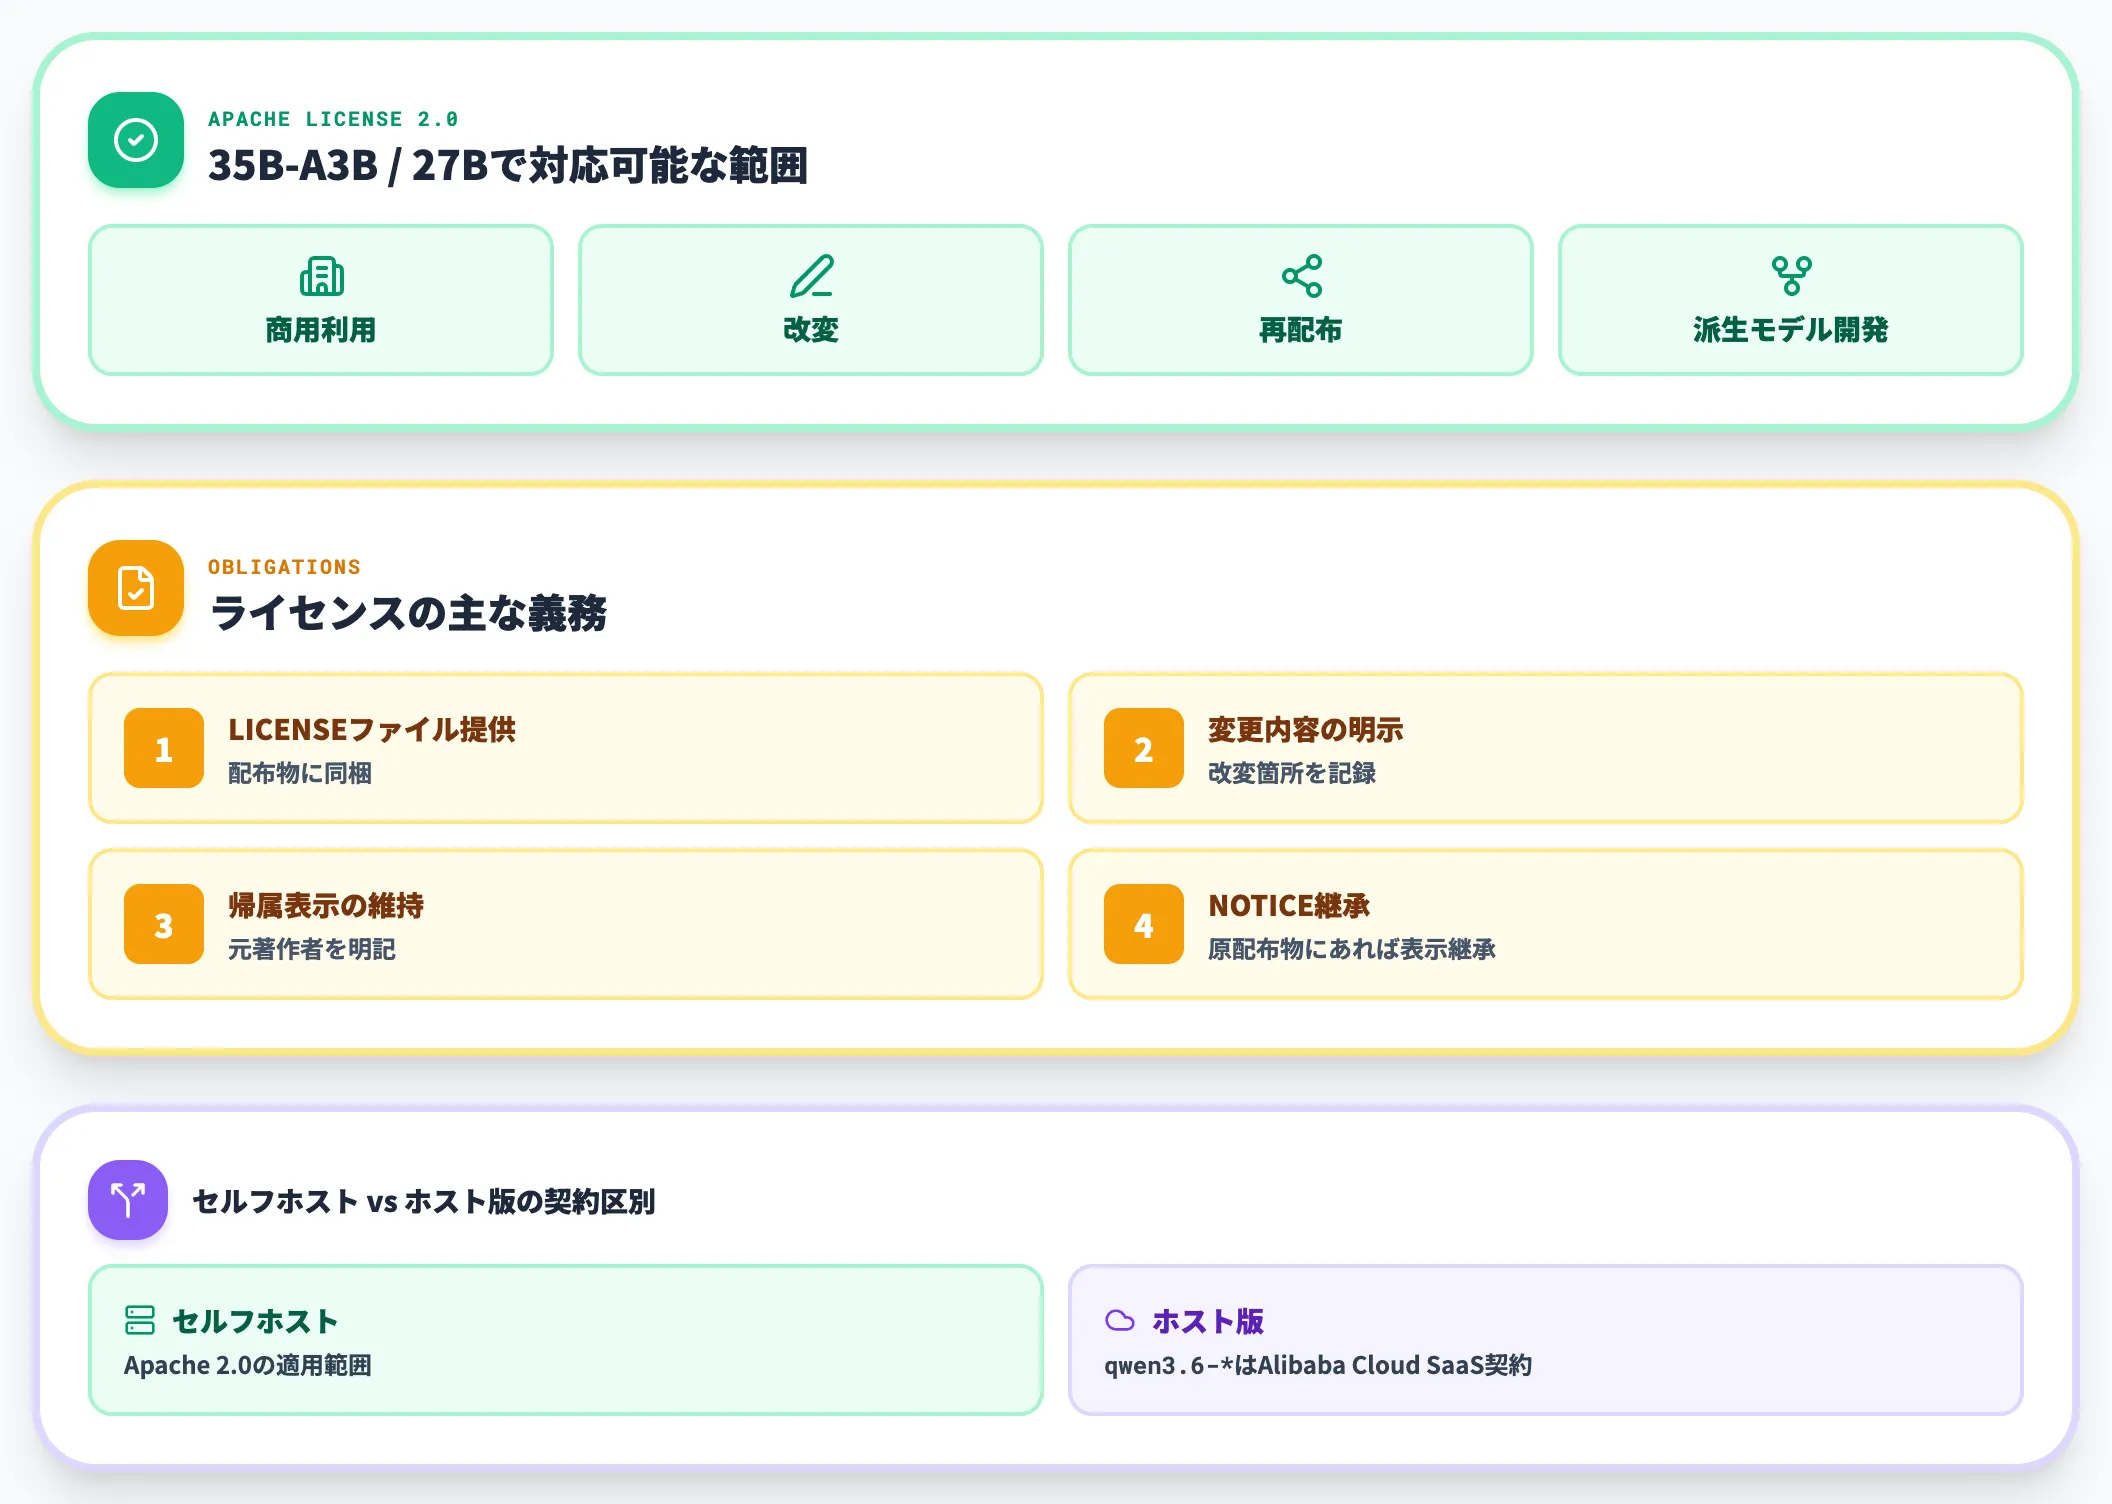Click the orange number 2 badge
2112x1504 pixels.
click(x=1144, y=748)
